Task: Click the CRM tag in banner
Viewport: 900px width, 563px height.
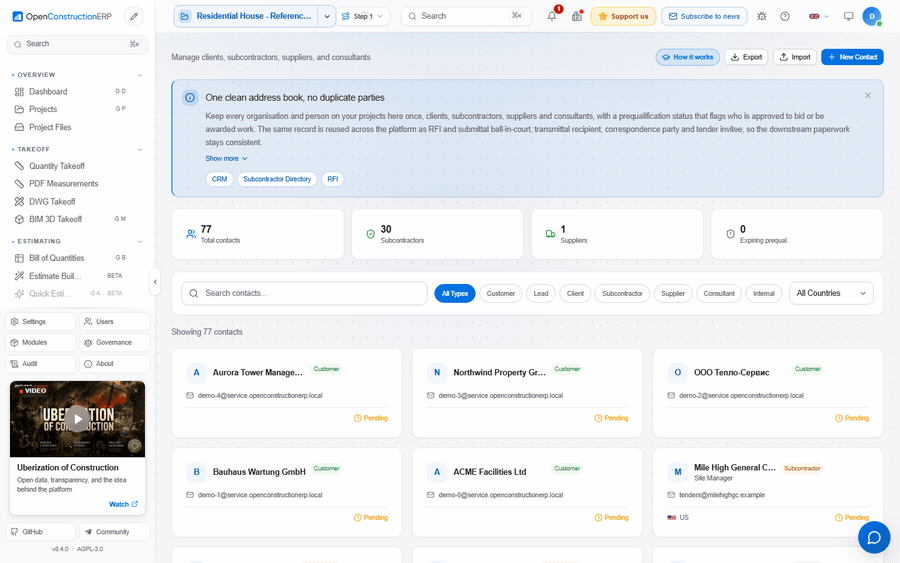Action: (x=219, y=179)
